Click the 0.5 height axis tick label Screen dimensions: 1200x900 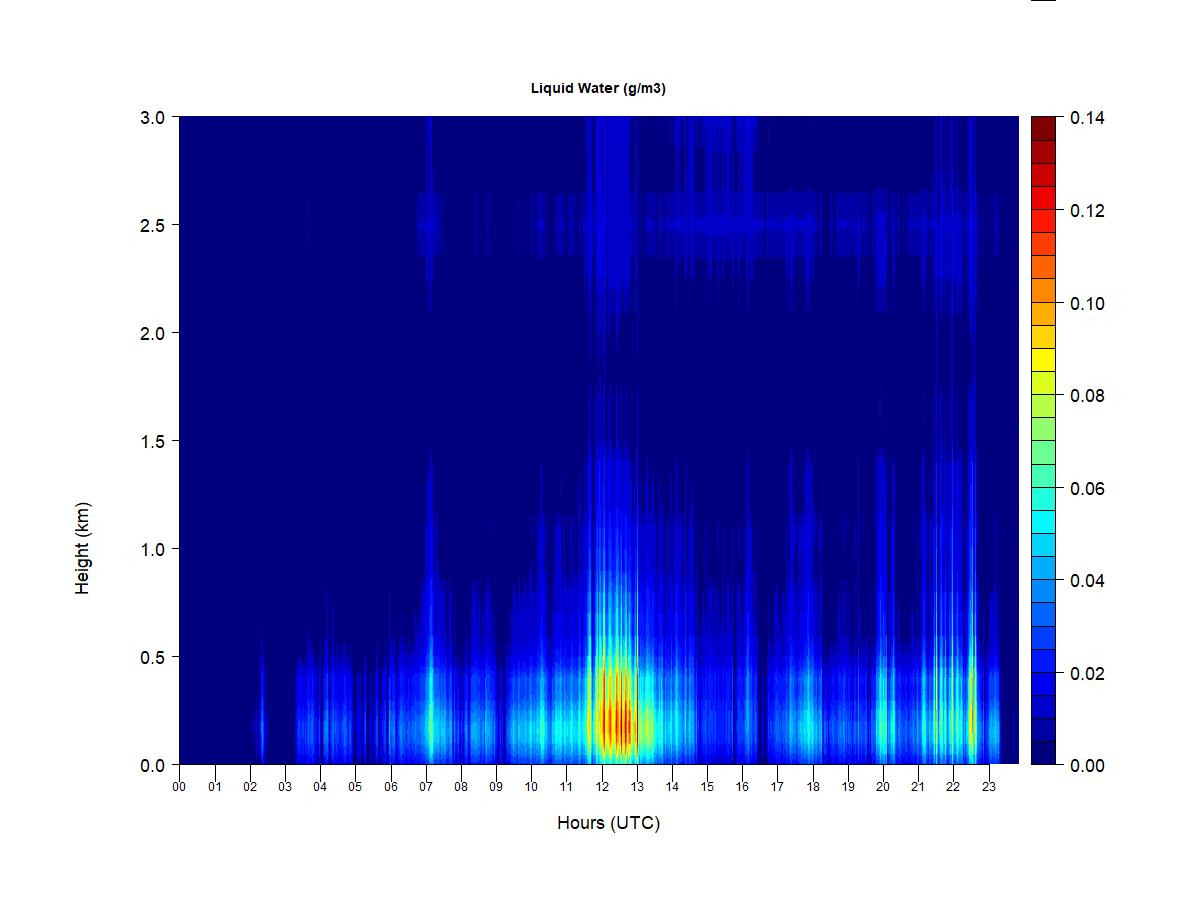click(x=153, y=657)
